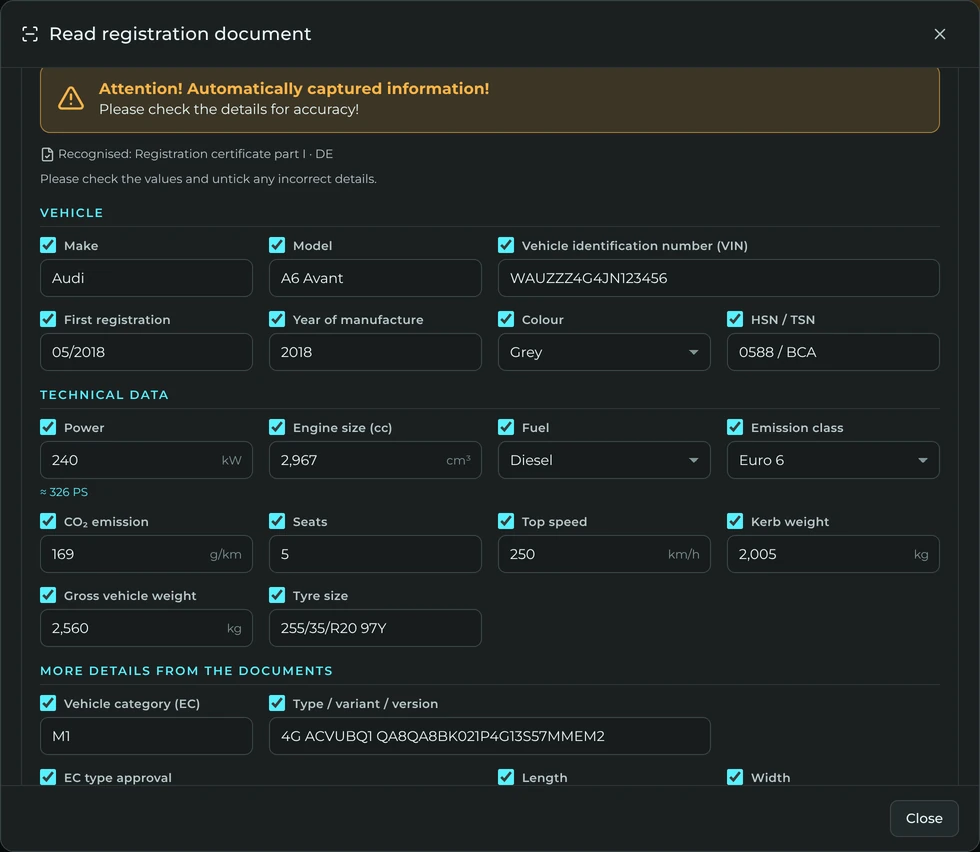Untick the Model checkbox
The height and width of the screenshot is (852, 980).
click(x=277, y=245)
